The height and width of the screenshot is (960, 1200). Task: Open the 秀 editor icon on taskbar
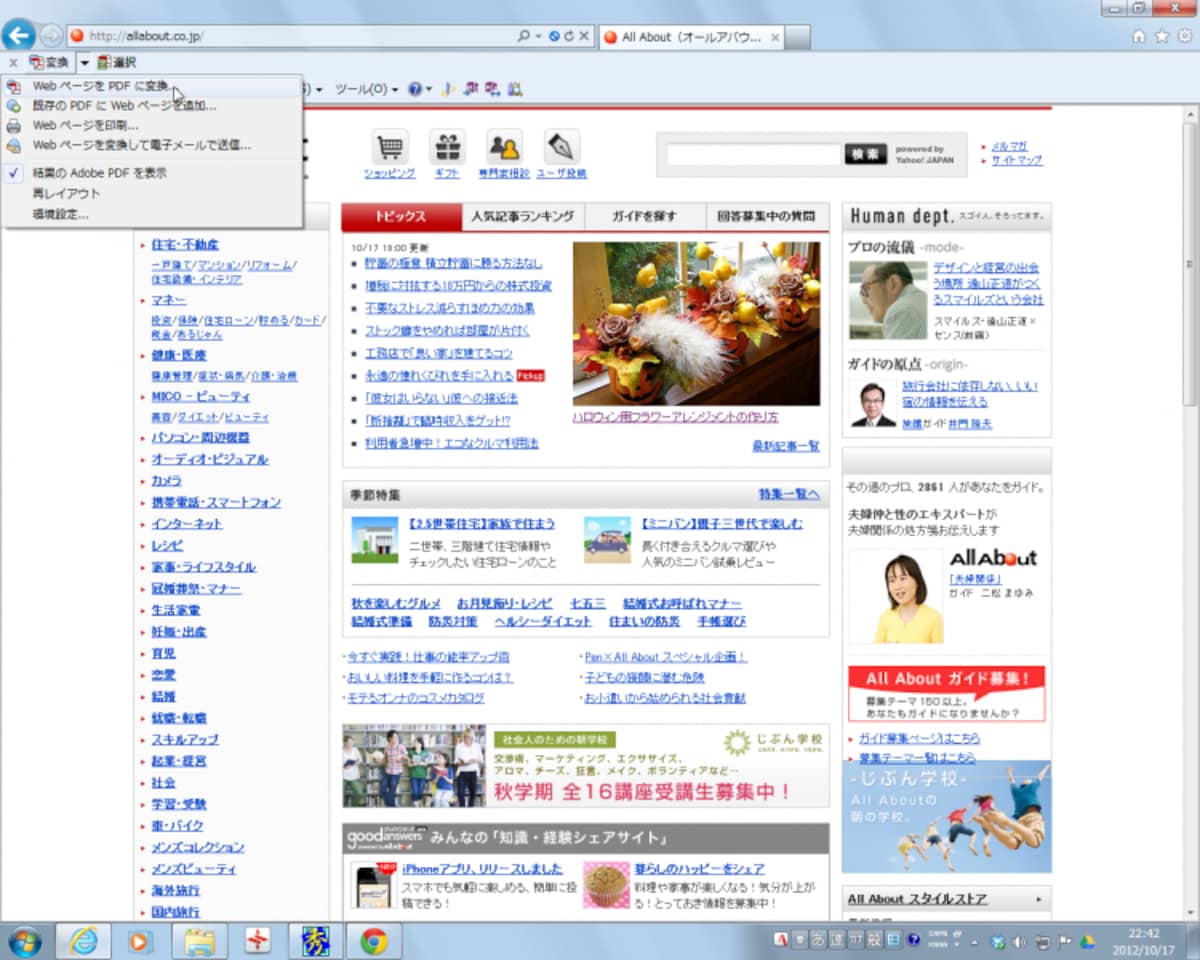click(x=315, y=941)
